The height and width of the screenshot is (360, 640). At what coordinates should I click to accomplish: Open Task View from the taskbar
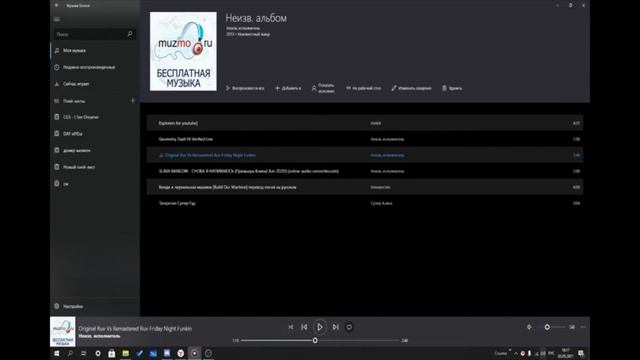84,353
